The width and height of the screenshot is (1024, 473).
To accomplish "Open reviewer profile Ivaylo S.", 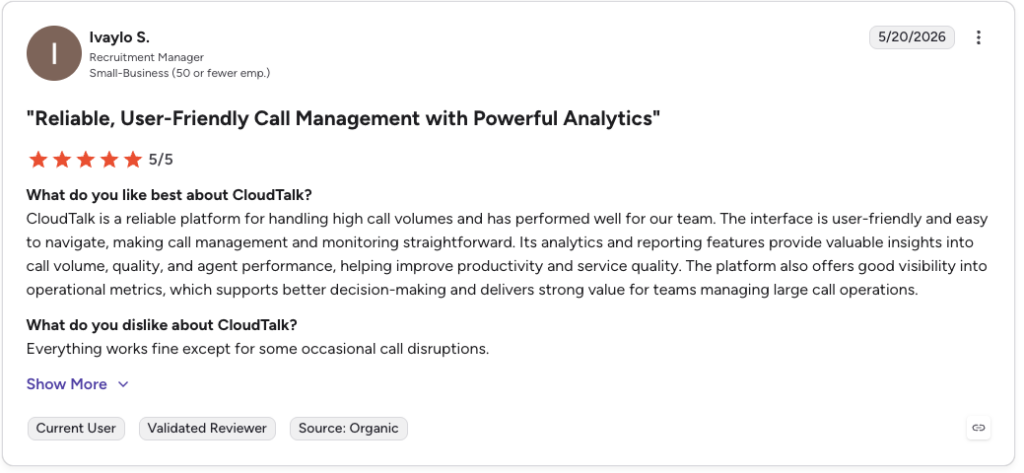I will pyautogui.click(x=120, y=38).
